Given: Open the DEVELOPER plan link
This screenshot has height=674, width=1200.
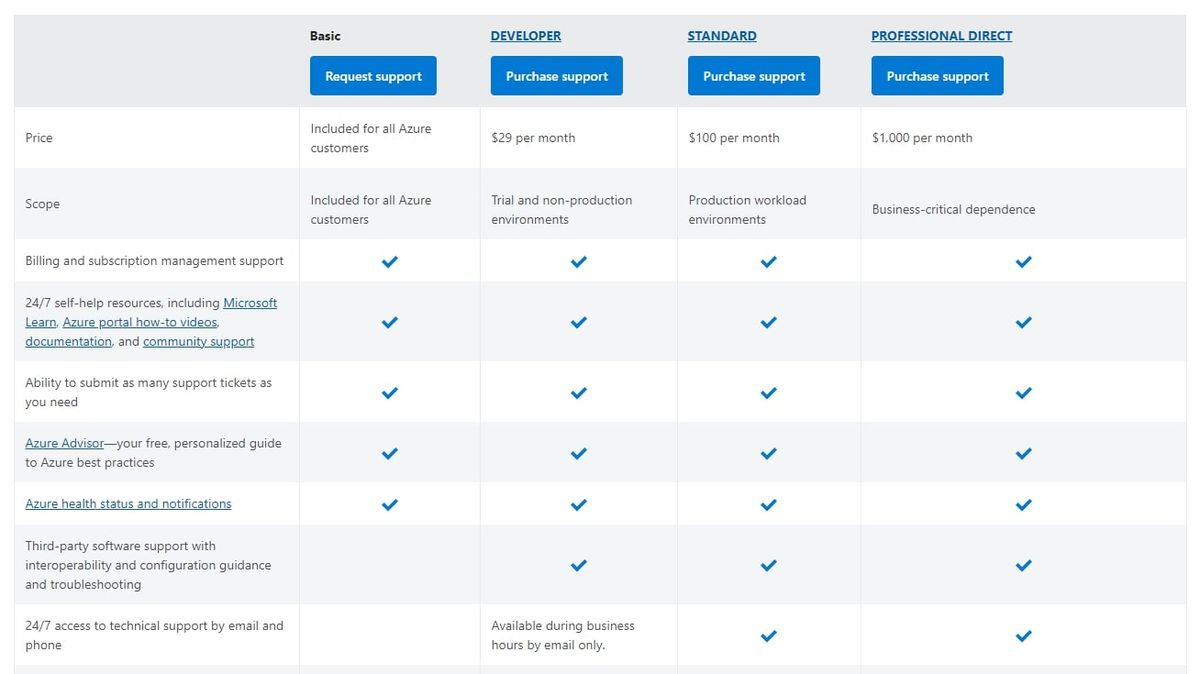Looking at the screenshot, I should [x=525, y=35].
